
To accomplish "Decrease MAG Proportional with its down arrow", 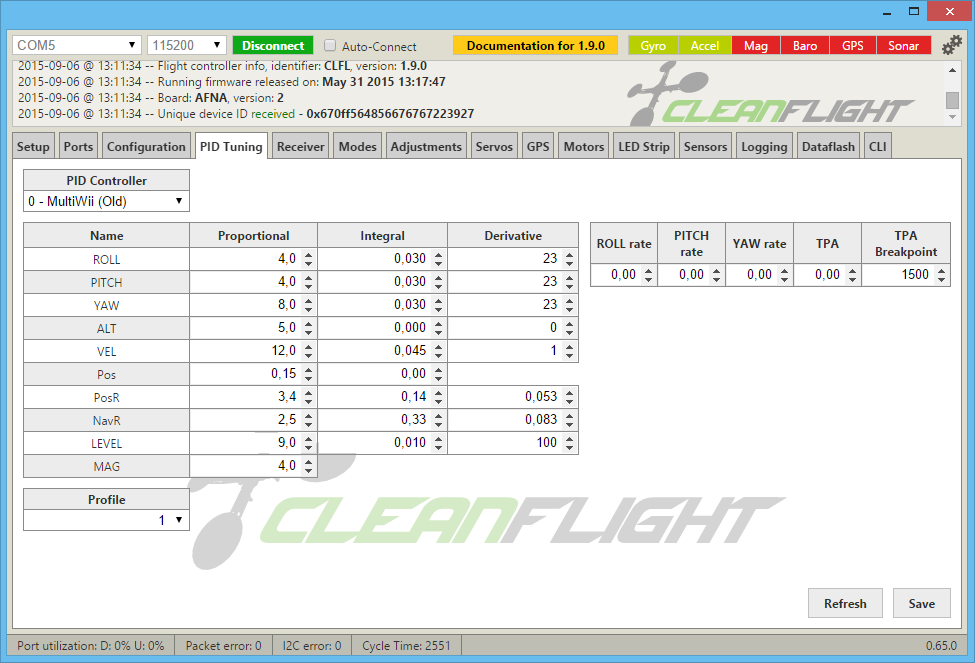I will click(308, 470).
